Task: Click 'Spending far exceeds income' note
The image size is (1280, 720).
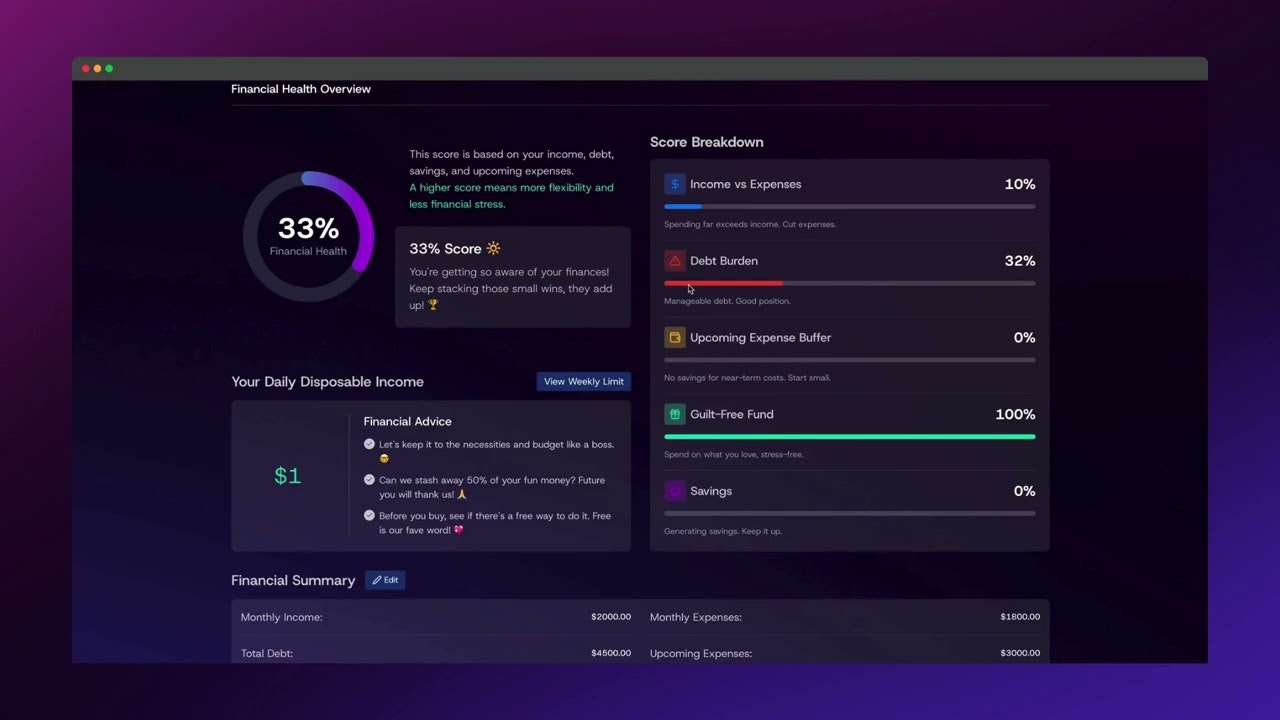Action: 750,224
